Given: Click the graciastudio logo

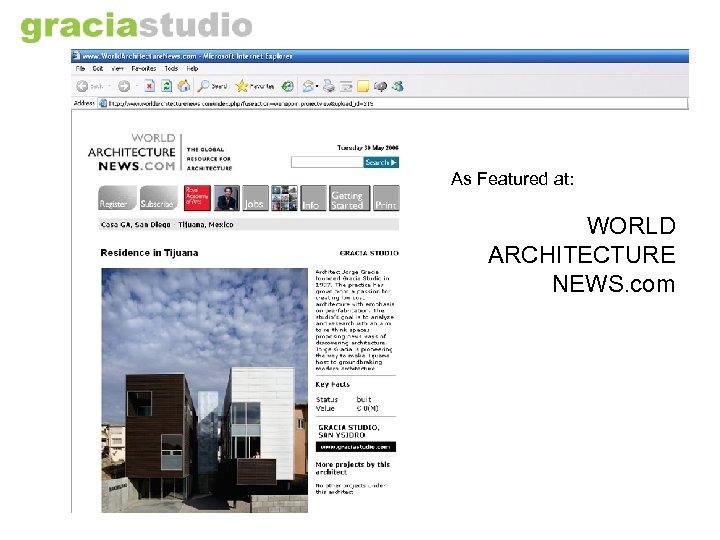Looking at the screenshot, I should [x=136, y=26].
